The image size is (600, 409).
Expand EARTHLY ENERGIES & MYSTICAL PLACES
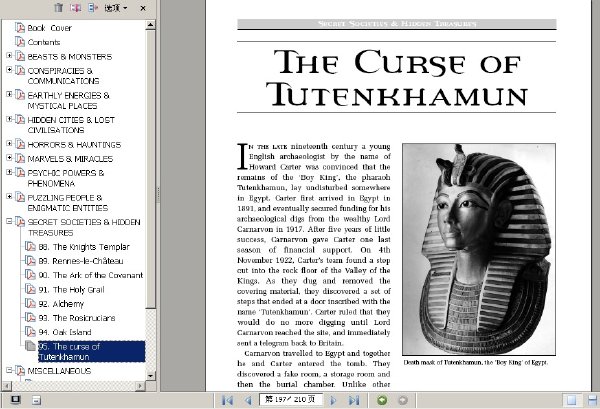[x=9, y=94]
